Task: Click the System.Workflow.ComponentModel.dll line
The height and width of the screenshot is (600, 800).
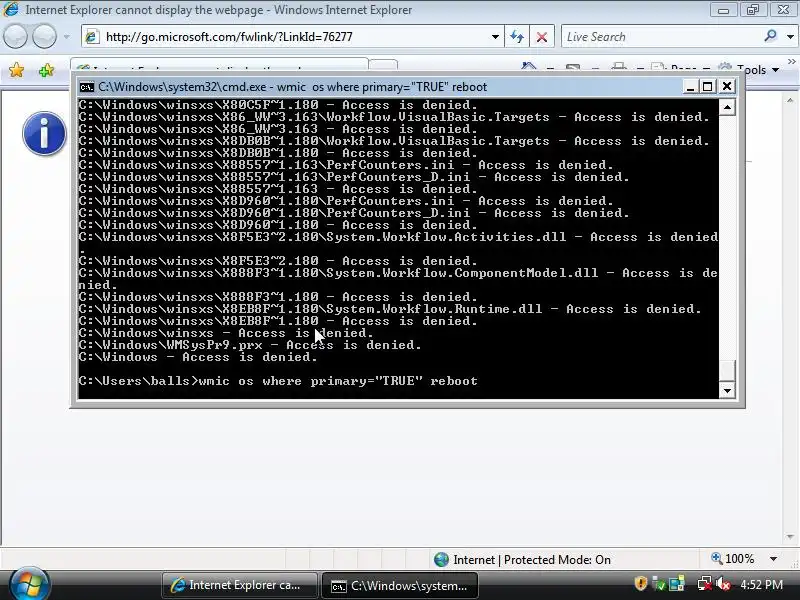Action: [398, 279]
